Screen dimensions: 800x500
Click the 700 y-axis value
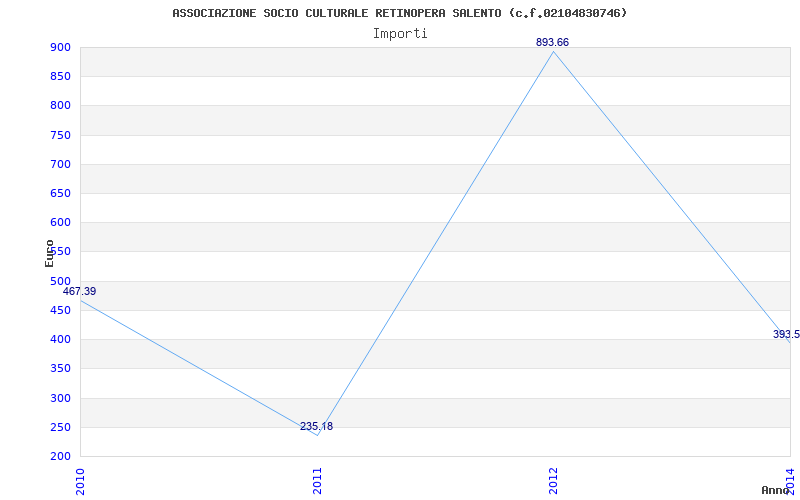point(60,164)
